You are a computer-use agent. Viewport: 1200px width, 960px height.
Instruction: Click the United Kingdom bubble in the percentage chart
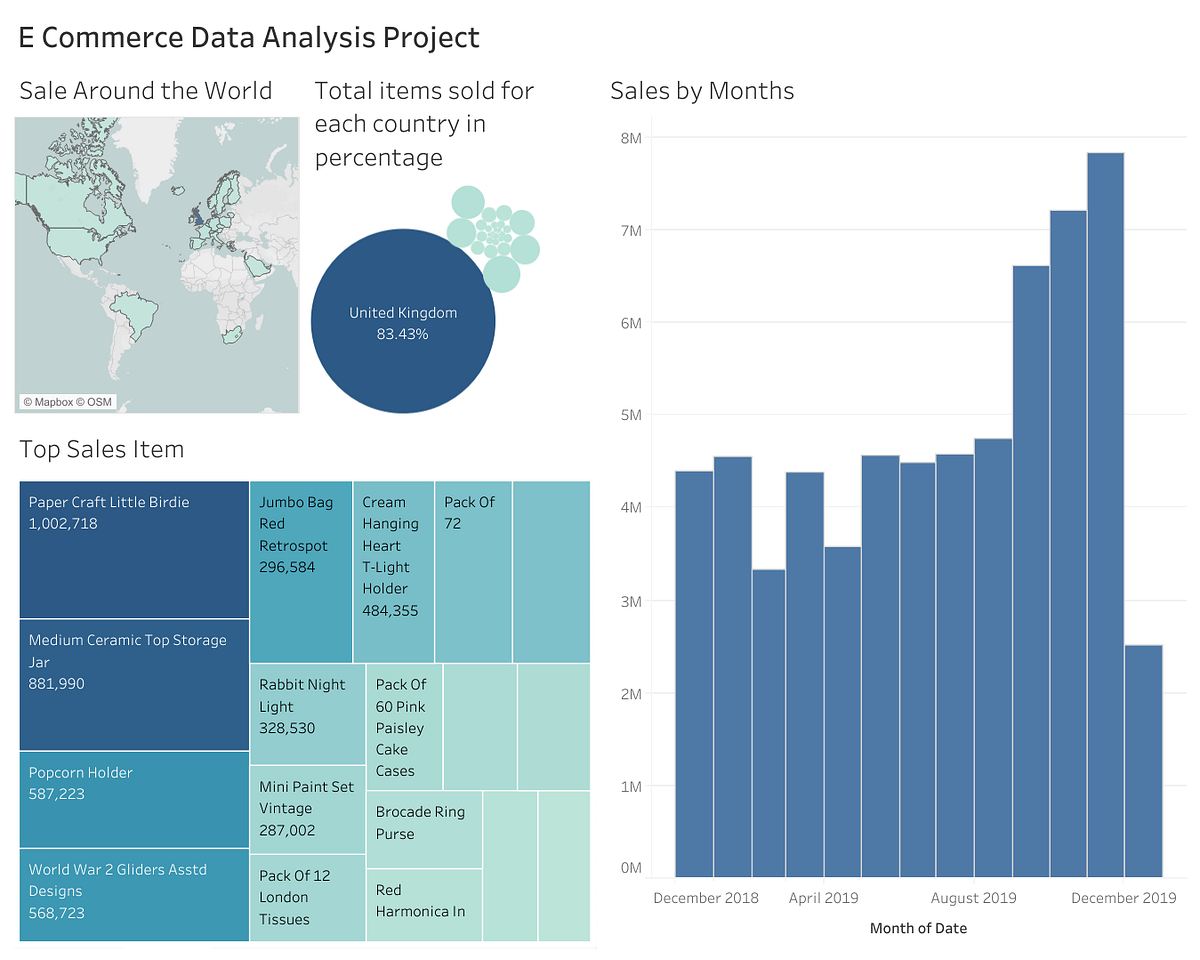[403, 320]
